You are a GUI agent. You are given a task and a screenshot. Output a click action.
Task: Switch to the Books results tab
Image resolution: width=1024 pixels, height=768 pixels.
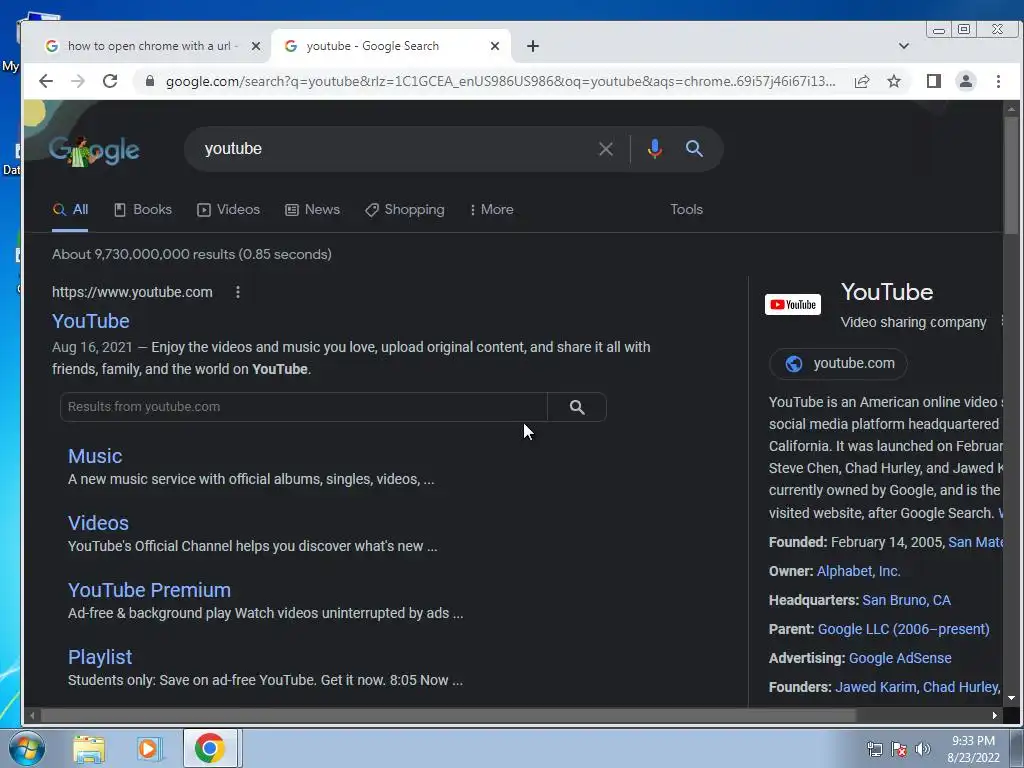pos(142,210)
